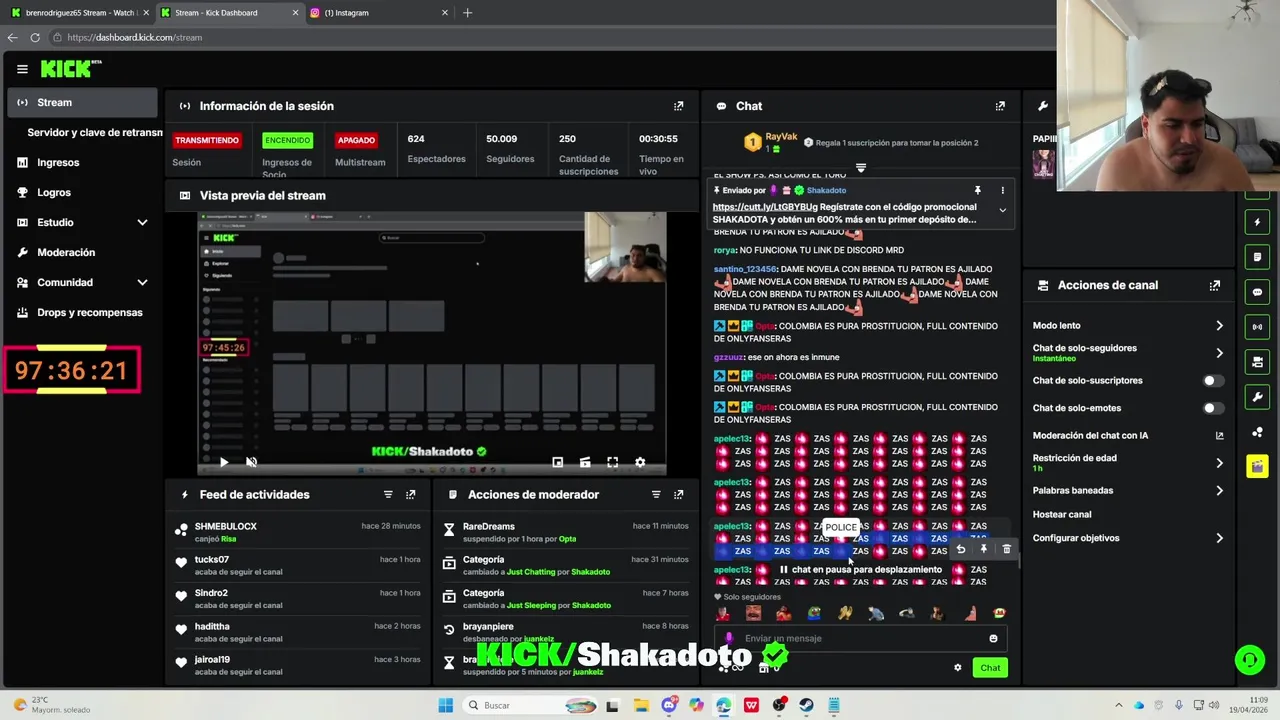Open Modo lento options
This screenshot has height=720, width=1280.
(1127, 326)
